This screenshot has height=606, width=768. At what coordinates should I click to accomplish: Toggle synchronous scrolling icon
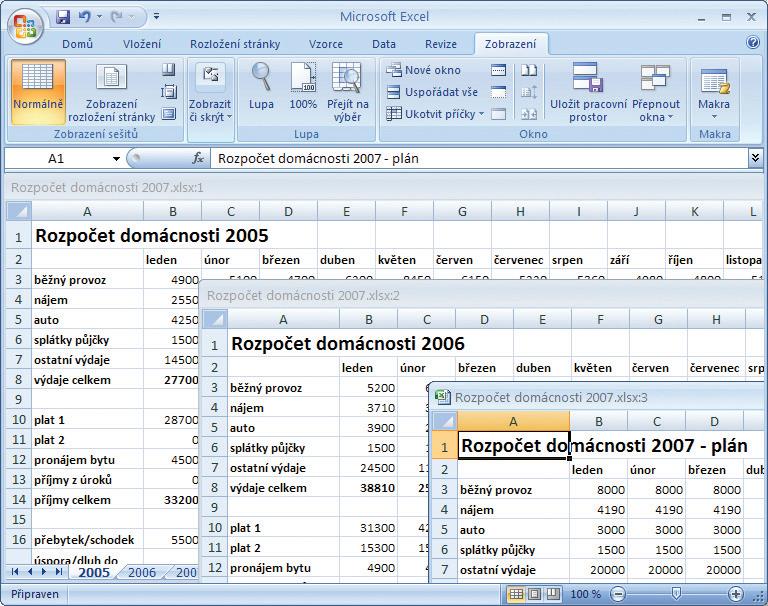[529, 92]
